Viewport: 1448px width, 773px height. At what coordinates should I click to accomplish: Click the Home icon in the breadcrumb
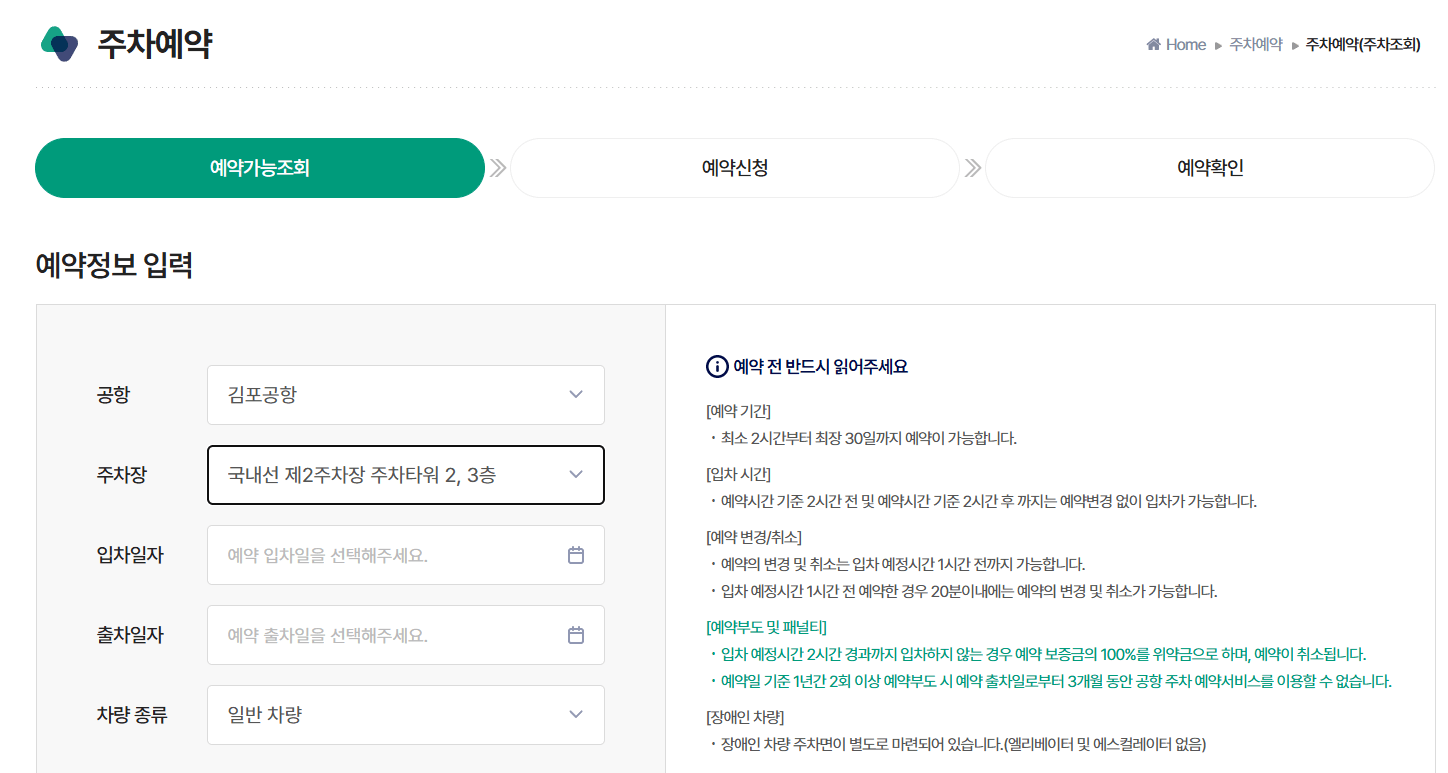point(1152,43)
